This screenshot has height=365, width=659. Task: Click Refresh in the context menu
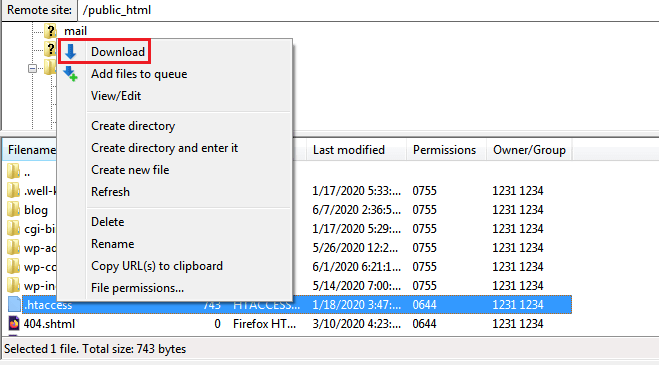click(111, 192)
